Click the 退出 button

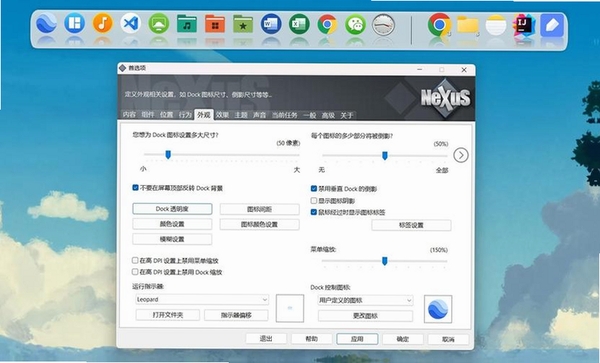(266, 339)
